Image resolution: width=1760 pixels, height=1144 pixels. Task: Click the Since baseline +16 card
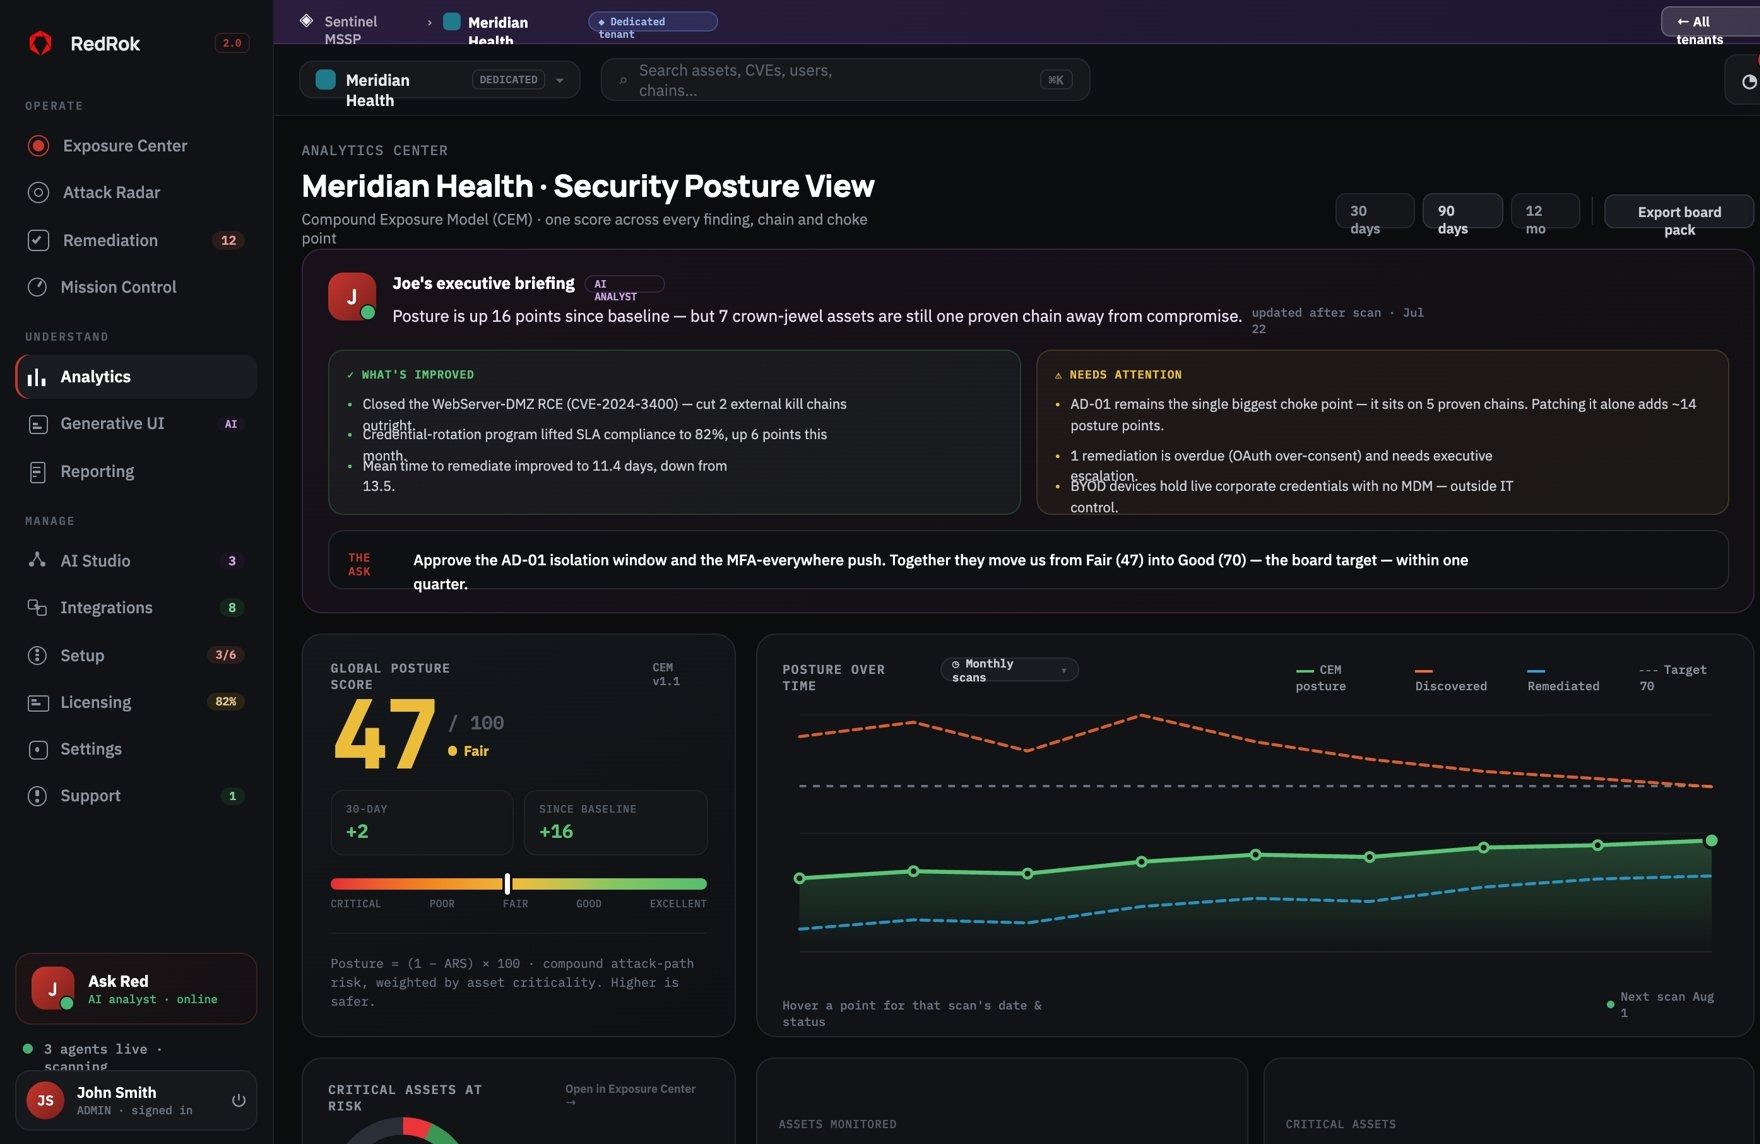click(615, 822)
